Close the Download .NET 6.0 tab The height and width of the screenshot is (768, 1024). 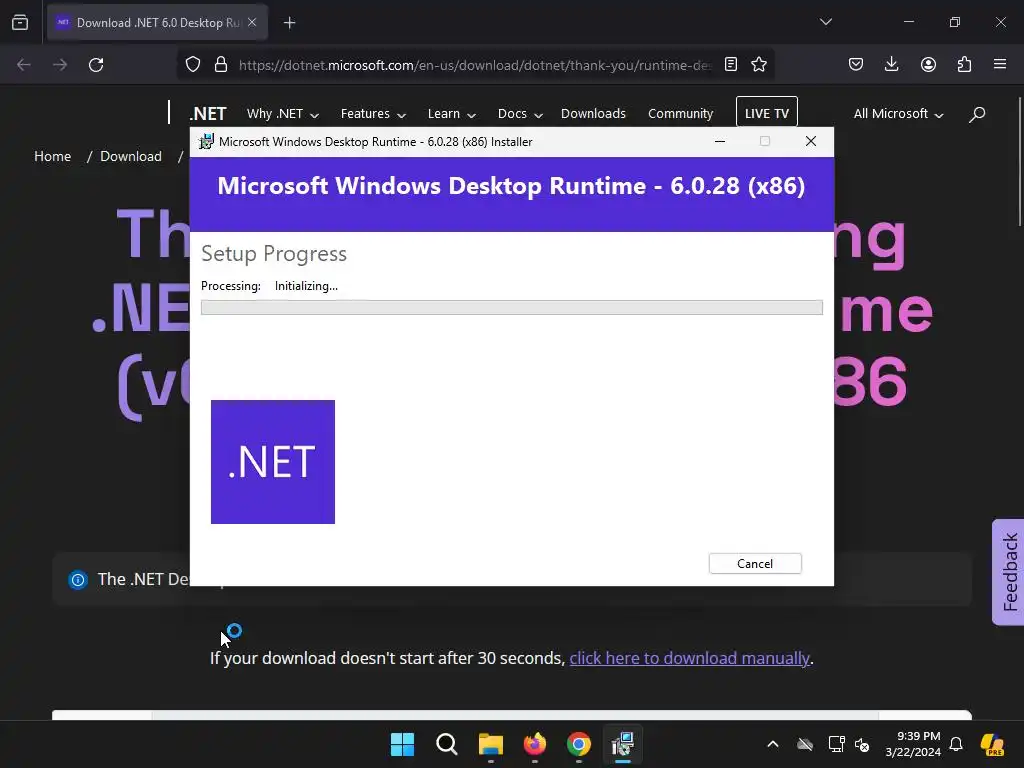tap(252, 22)
